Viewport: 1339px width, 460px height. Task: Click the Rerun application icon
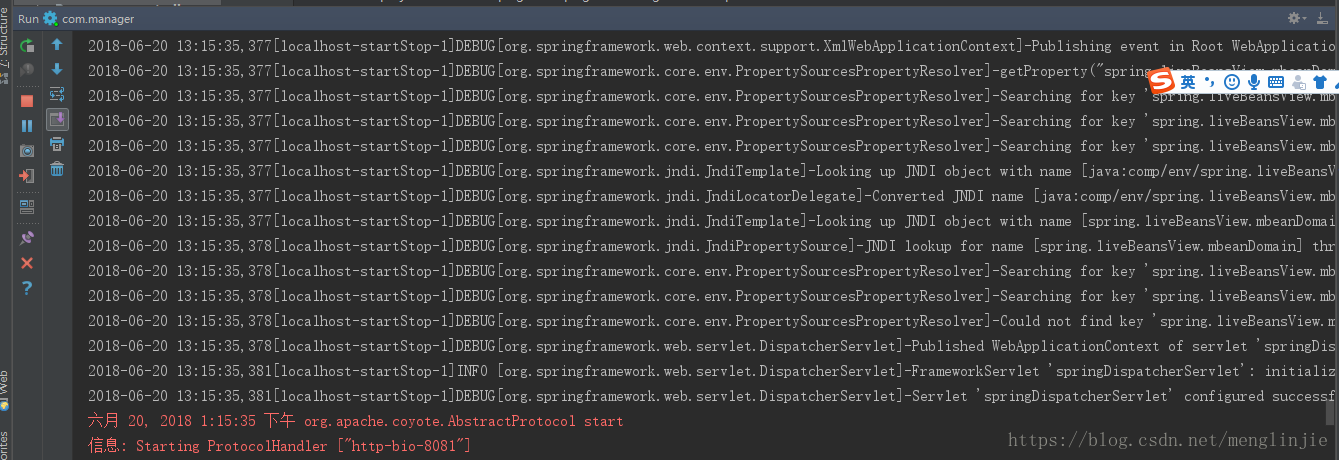click(x=27, y=45)
